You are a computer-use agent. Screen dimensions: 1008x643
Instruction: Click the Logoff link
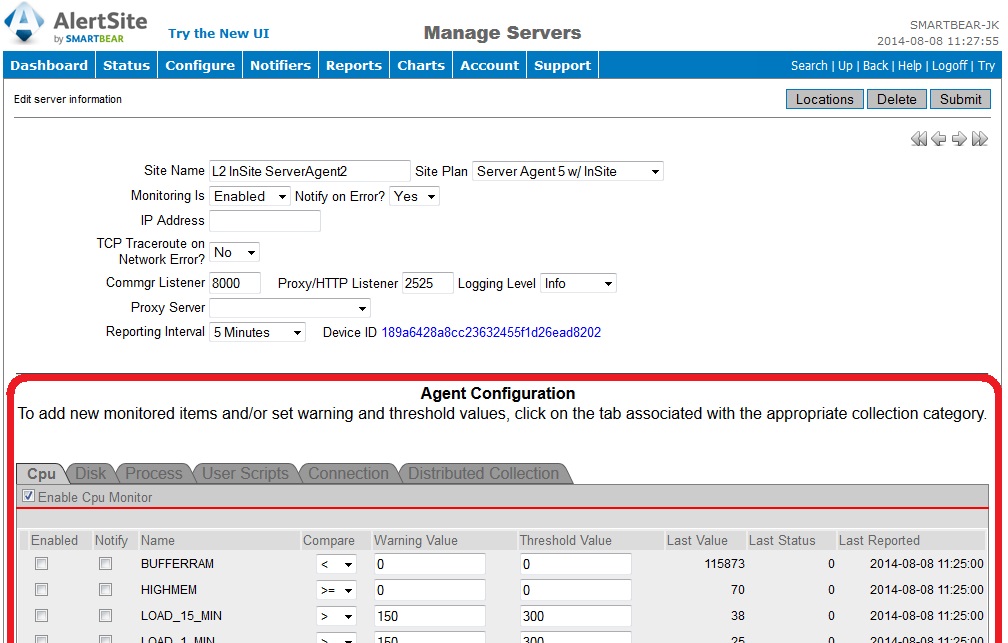coord(950,66)
